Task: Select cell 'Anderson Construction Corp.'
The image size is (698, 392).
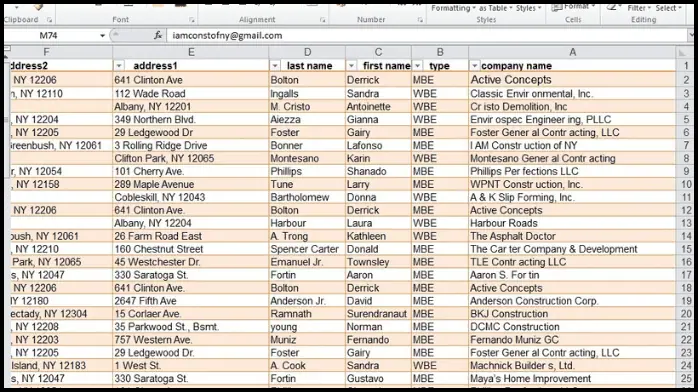Action: 572,301
